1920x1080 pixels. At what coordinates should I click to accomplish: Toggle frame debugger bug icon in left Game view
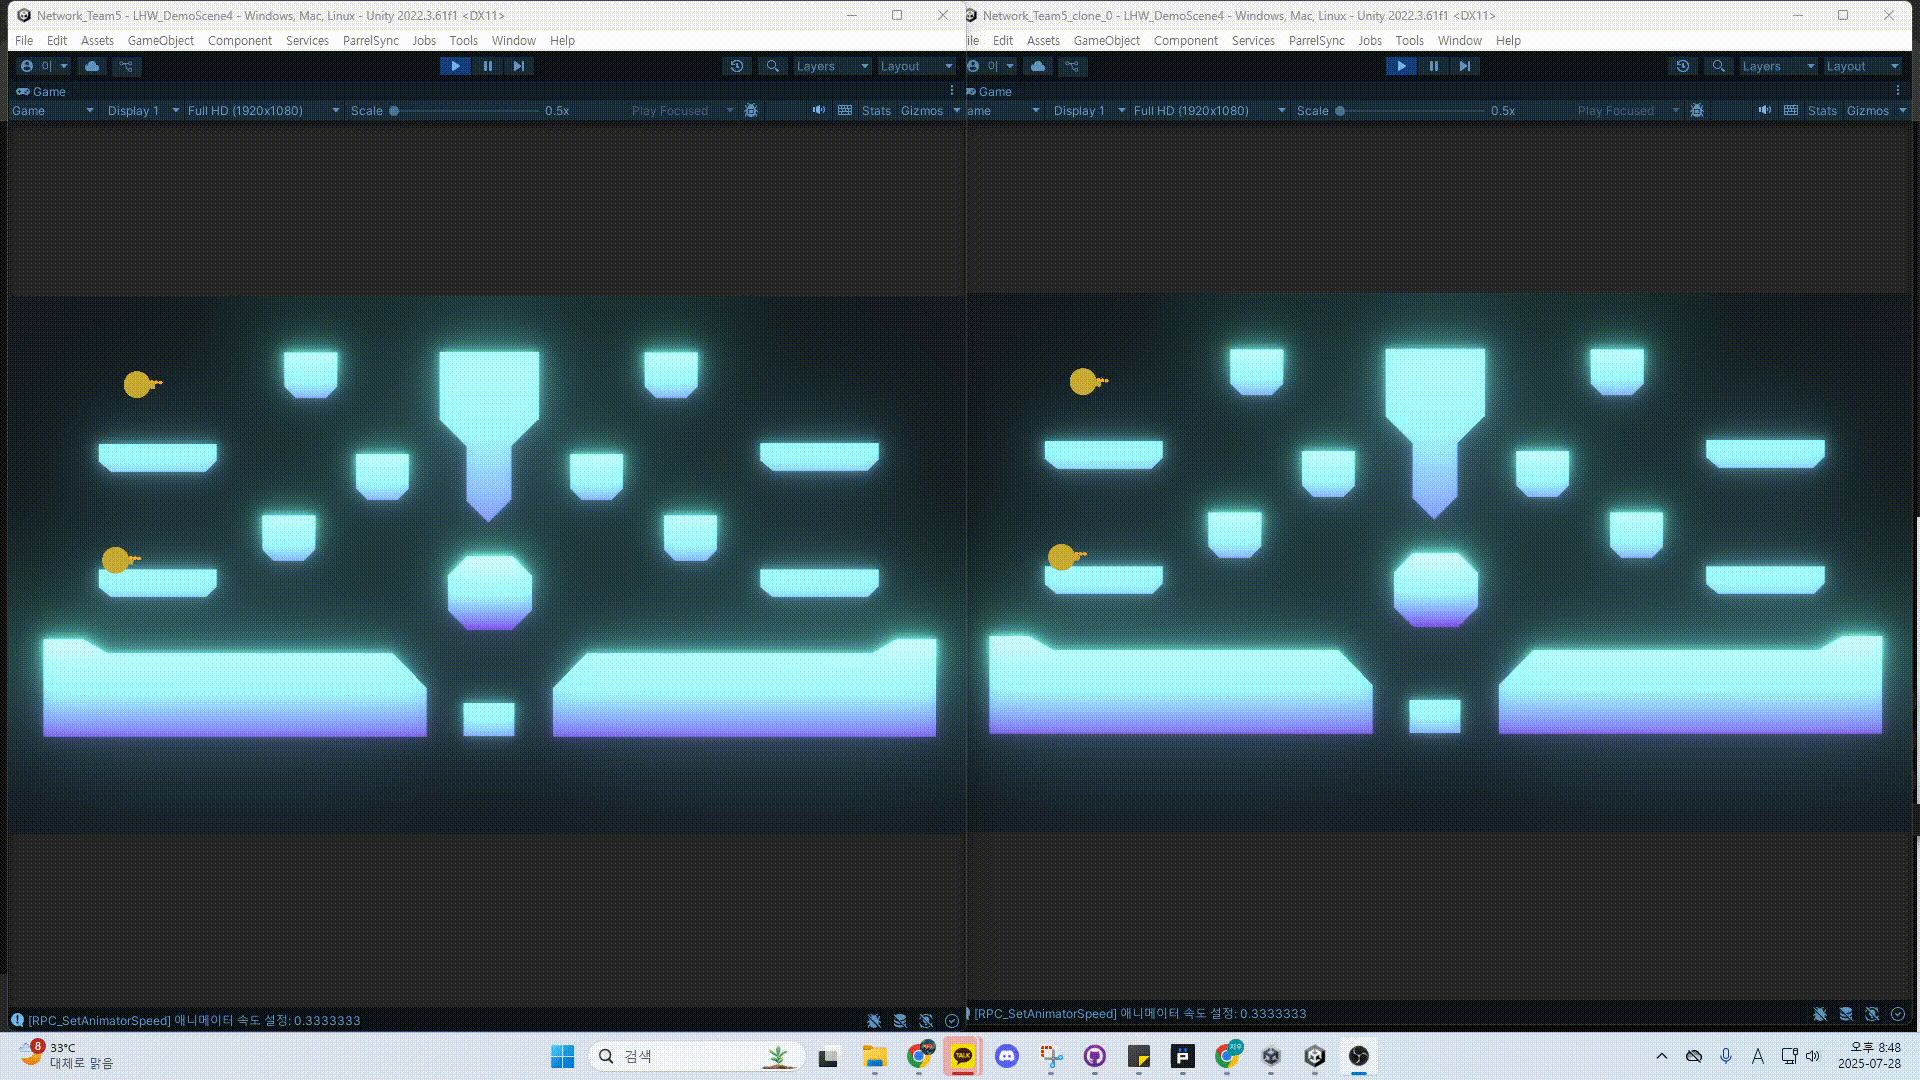(x=751, y=110)
